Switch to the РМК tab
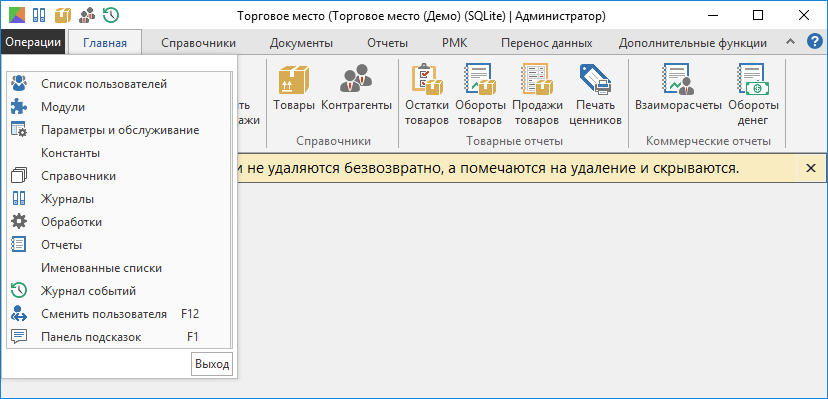 point(455,43)
